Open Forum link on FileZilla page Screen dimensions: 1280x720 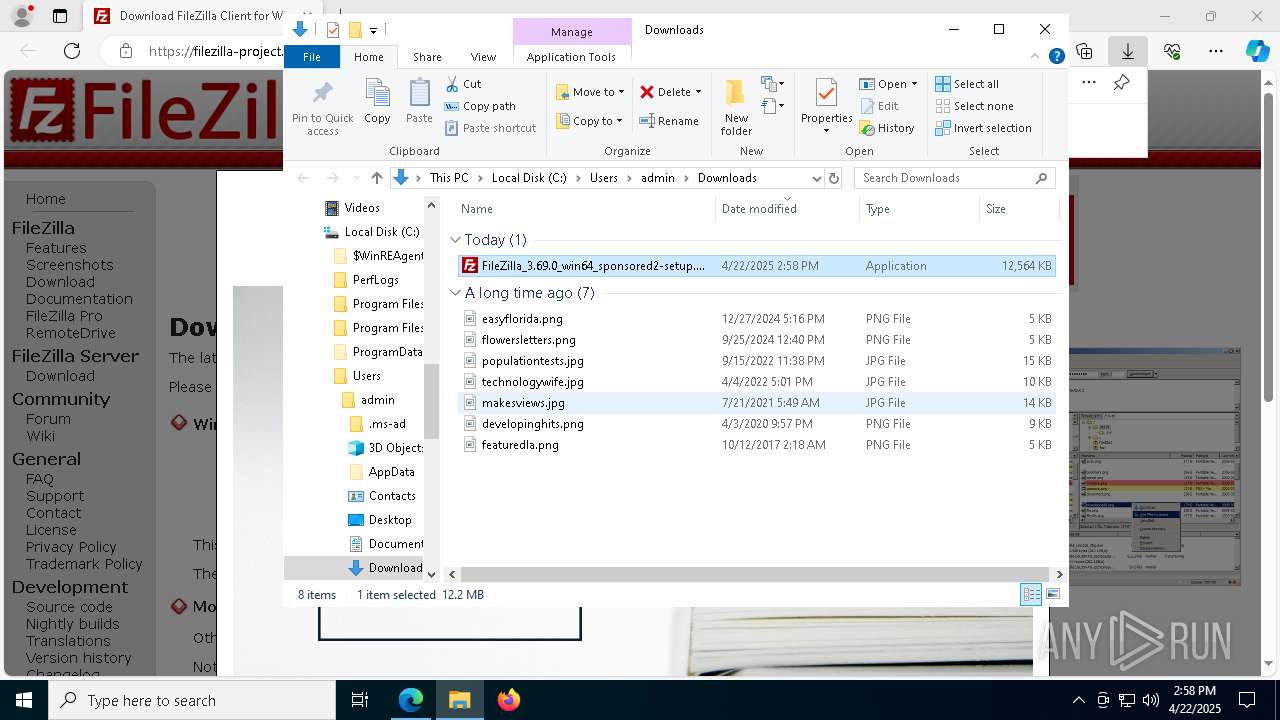[48, 419]
